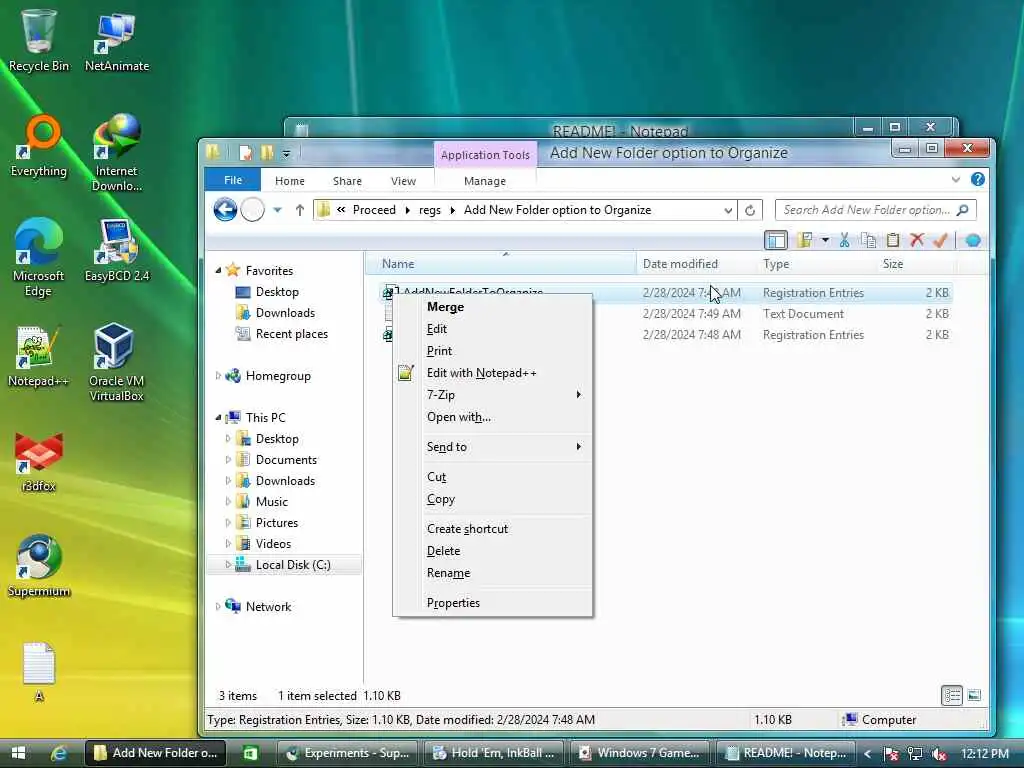The height and width of the screenshot is (768, 1024).
Task: Launch Notepad++ desktop shortcut
Action: (39, 356)
